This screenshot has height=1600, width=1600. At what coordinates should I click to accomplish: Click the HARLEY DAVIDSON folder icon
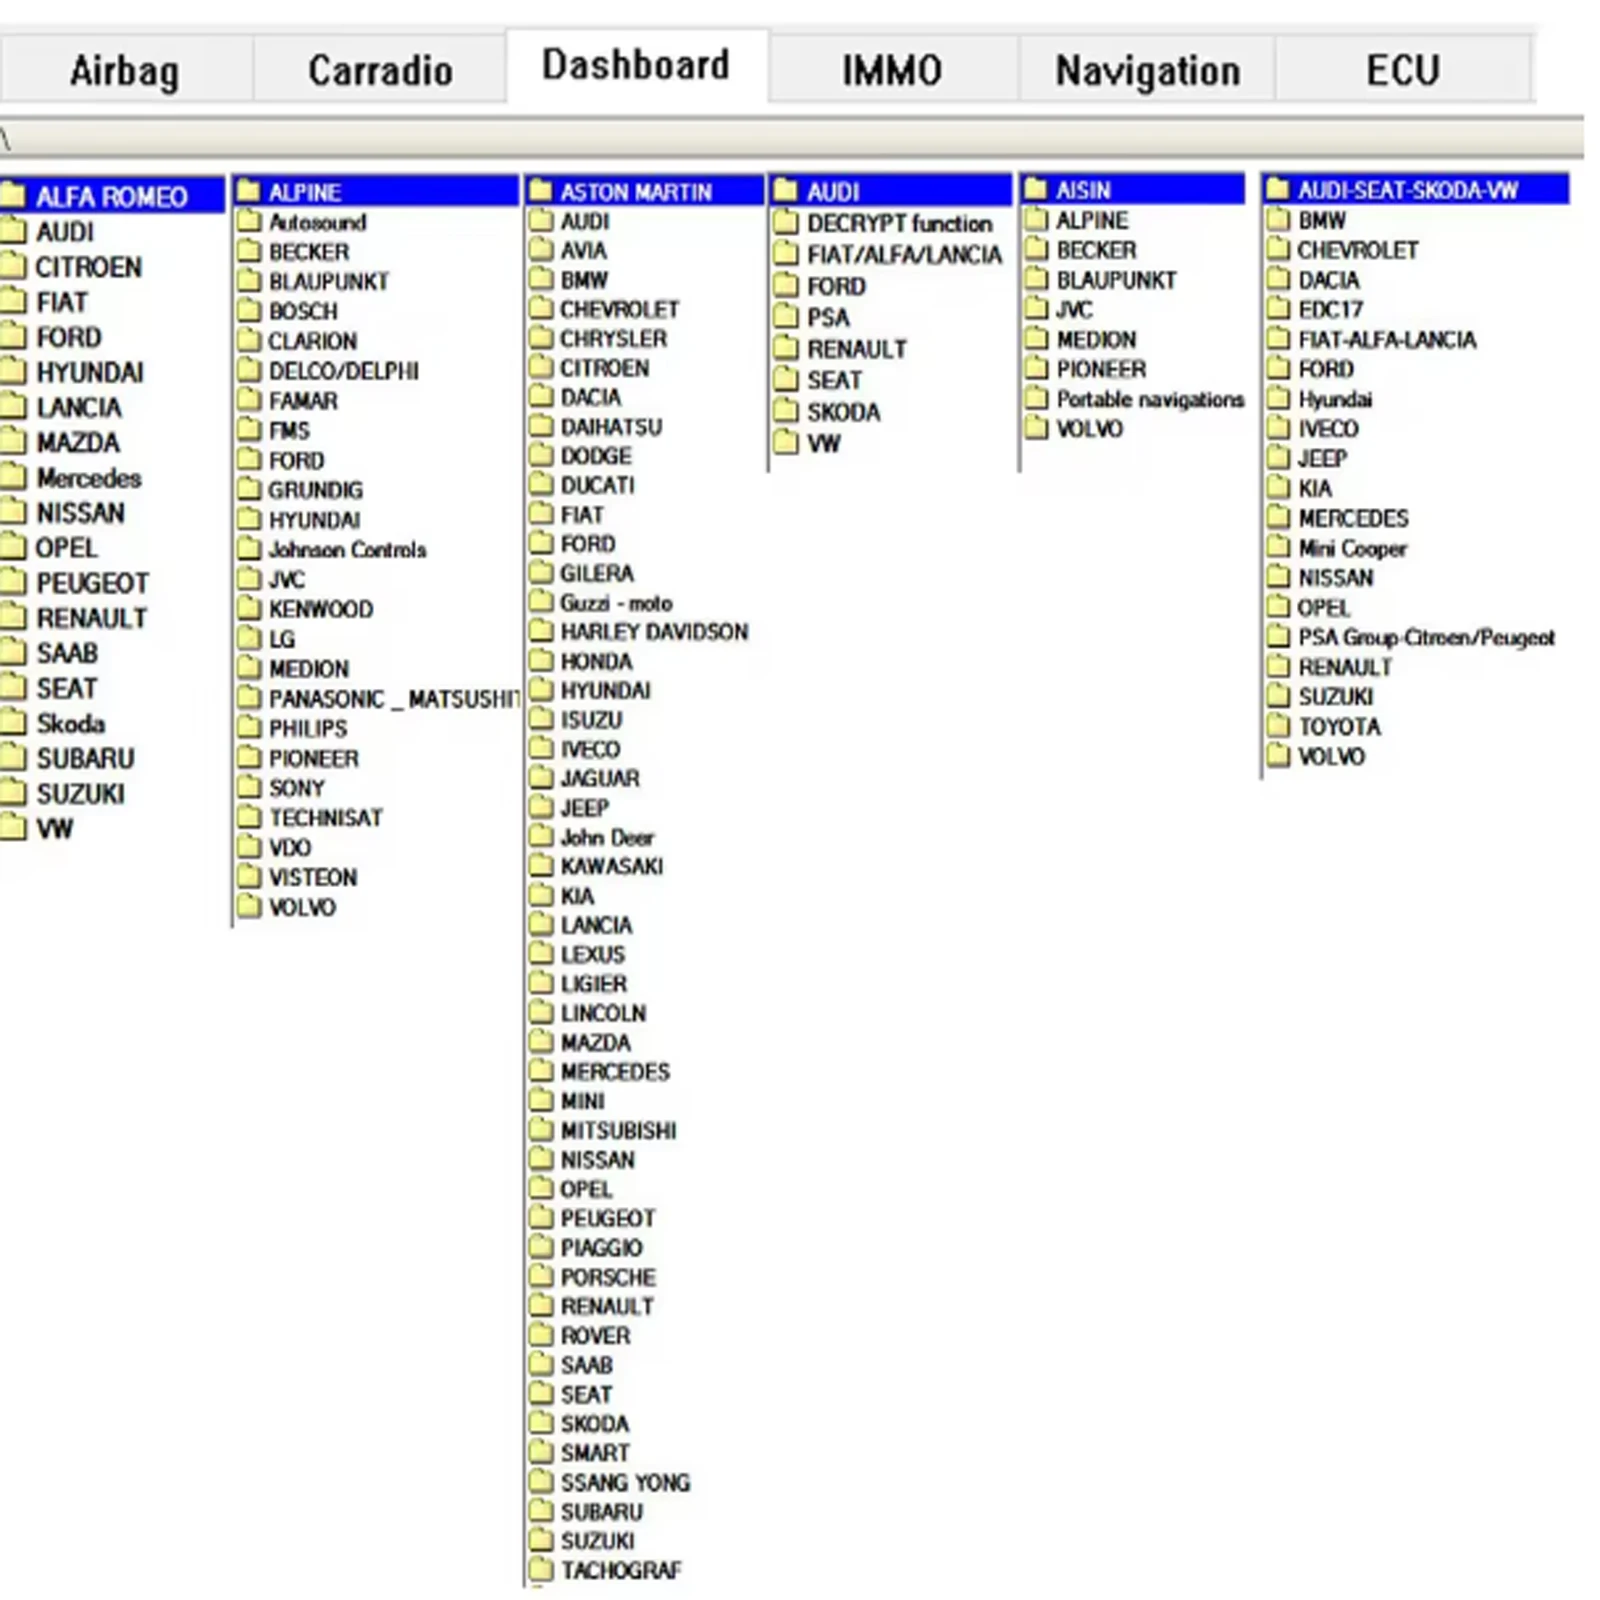point(541,631)
